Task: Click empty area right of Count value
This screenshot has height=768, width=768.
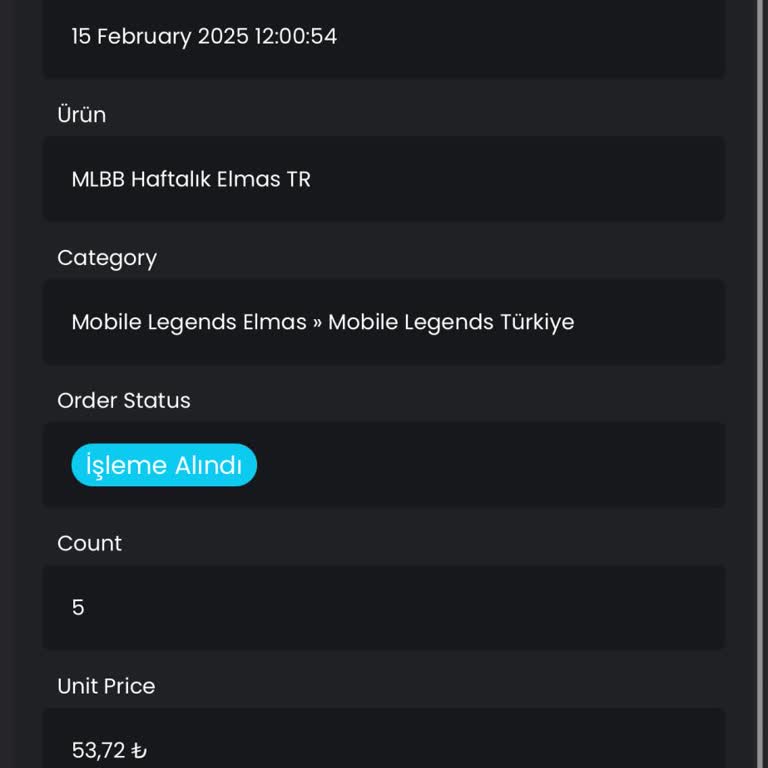Action: click(x=400, y=607)
